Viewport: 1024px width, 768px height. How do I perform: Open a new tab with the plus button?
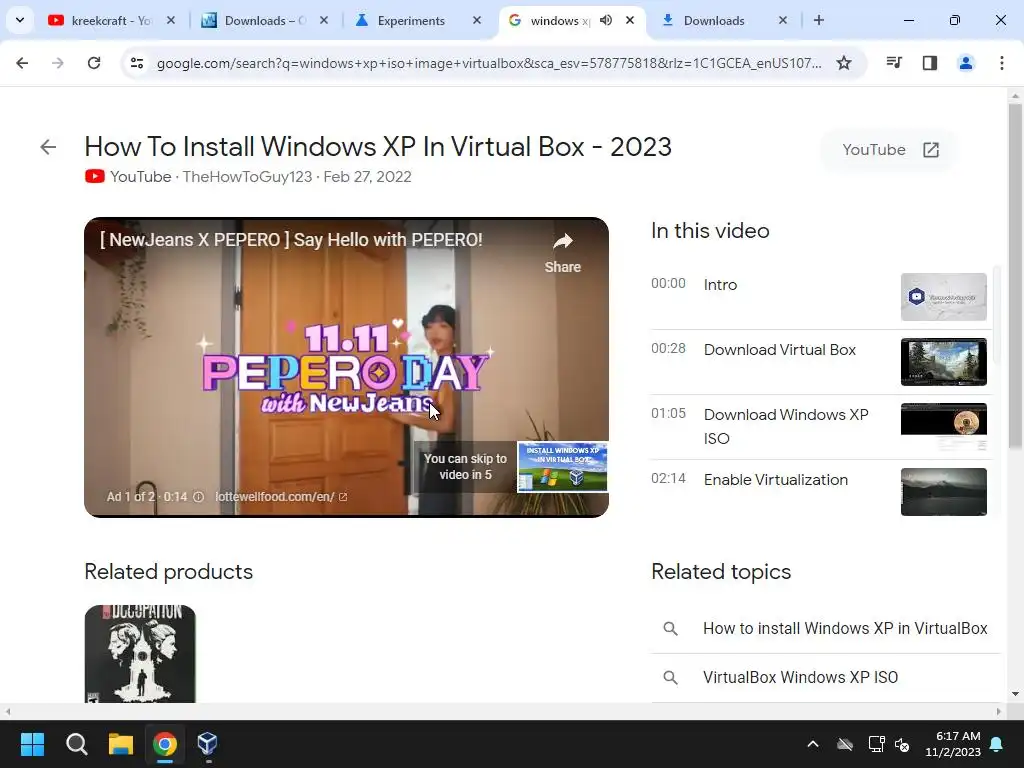tap(818, 20)
